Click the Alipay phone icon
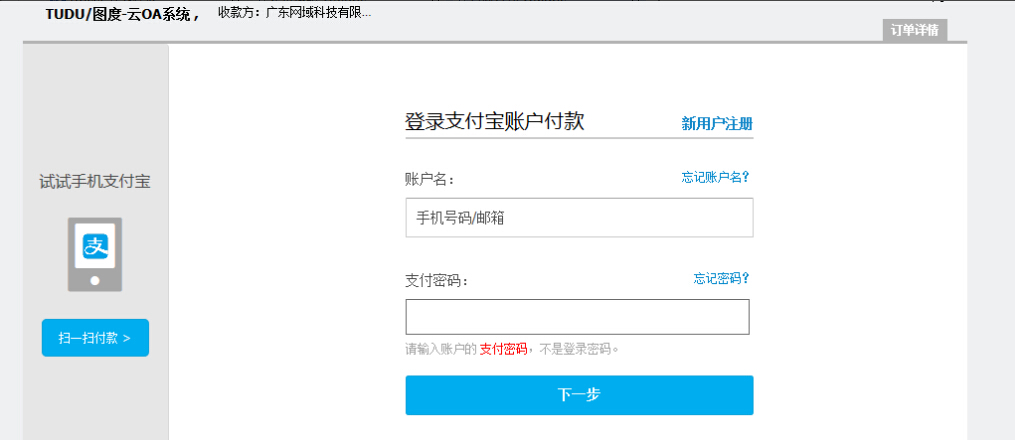This screenshot has height=440, width=1015. click(95, 254)
